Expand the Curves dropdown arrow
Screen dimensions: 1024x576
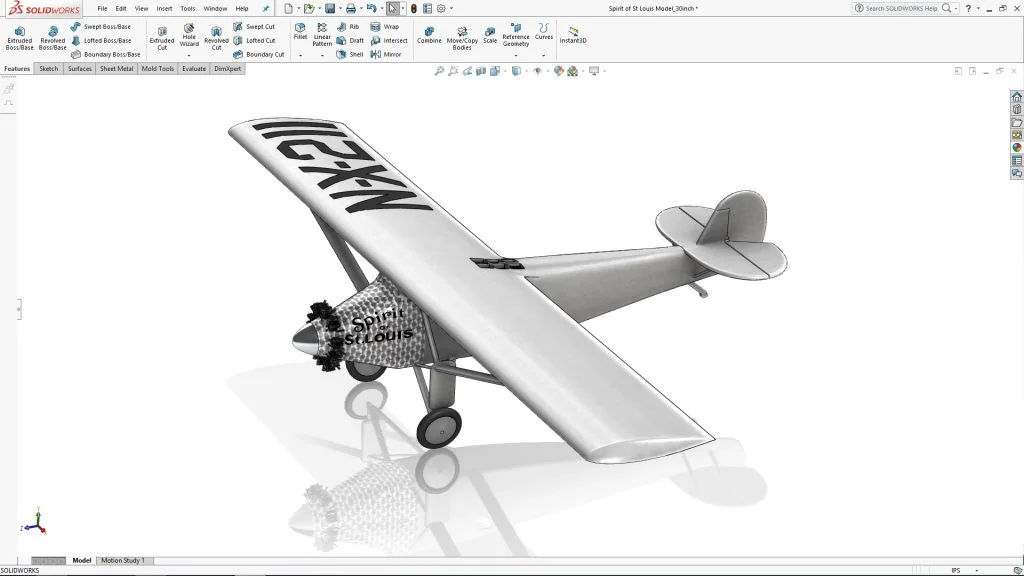543,55
